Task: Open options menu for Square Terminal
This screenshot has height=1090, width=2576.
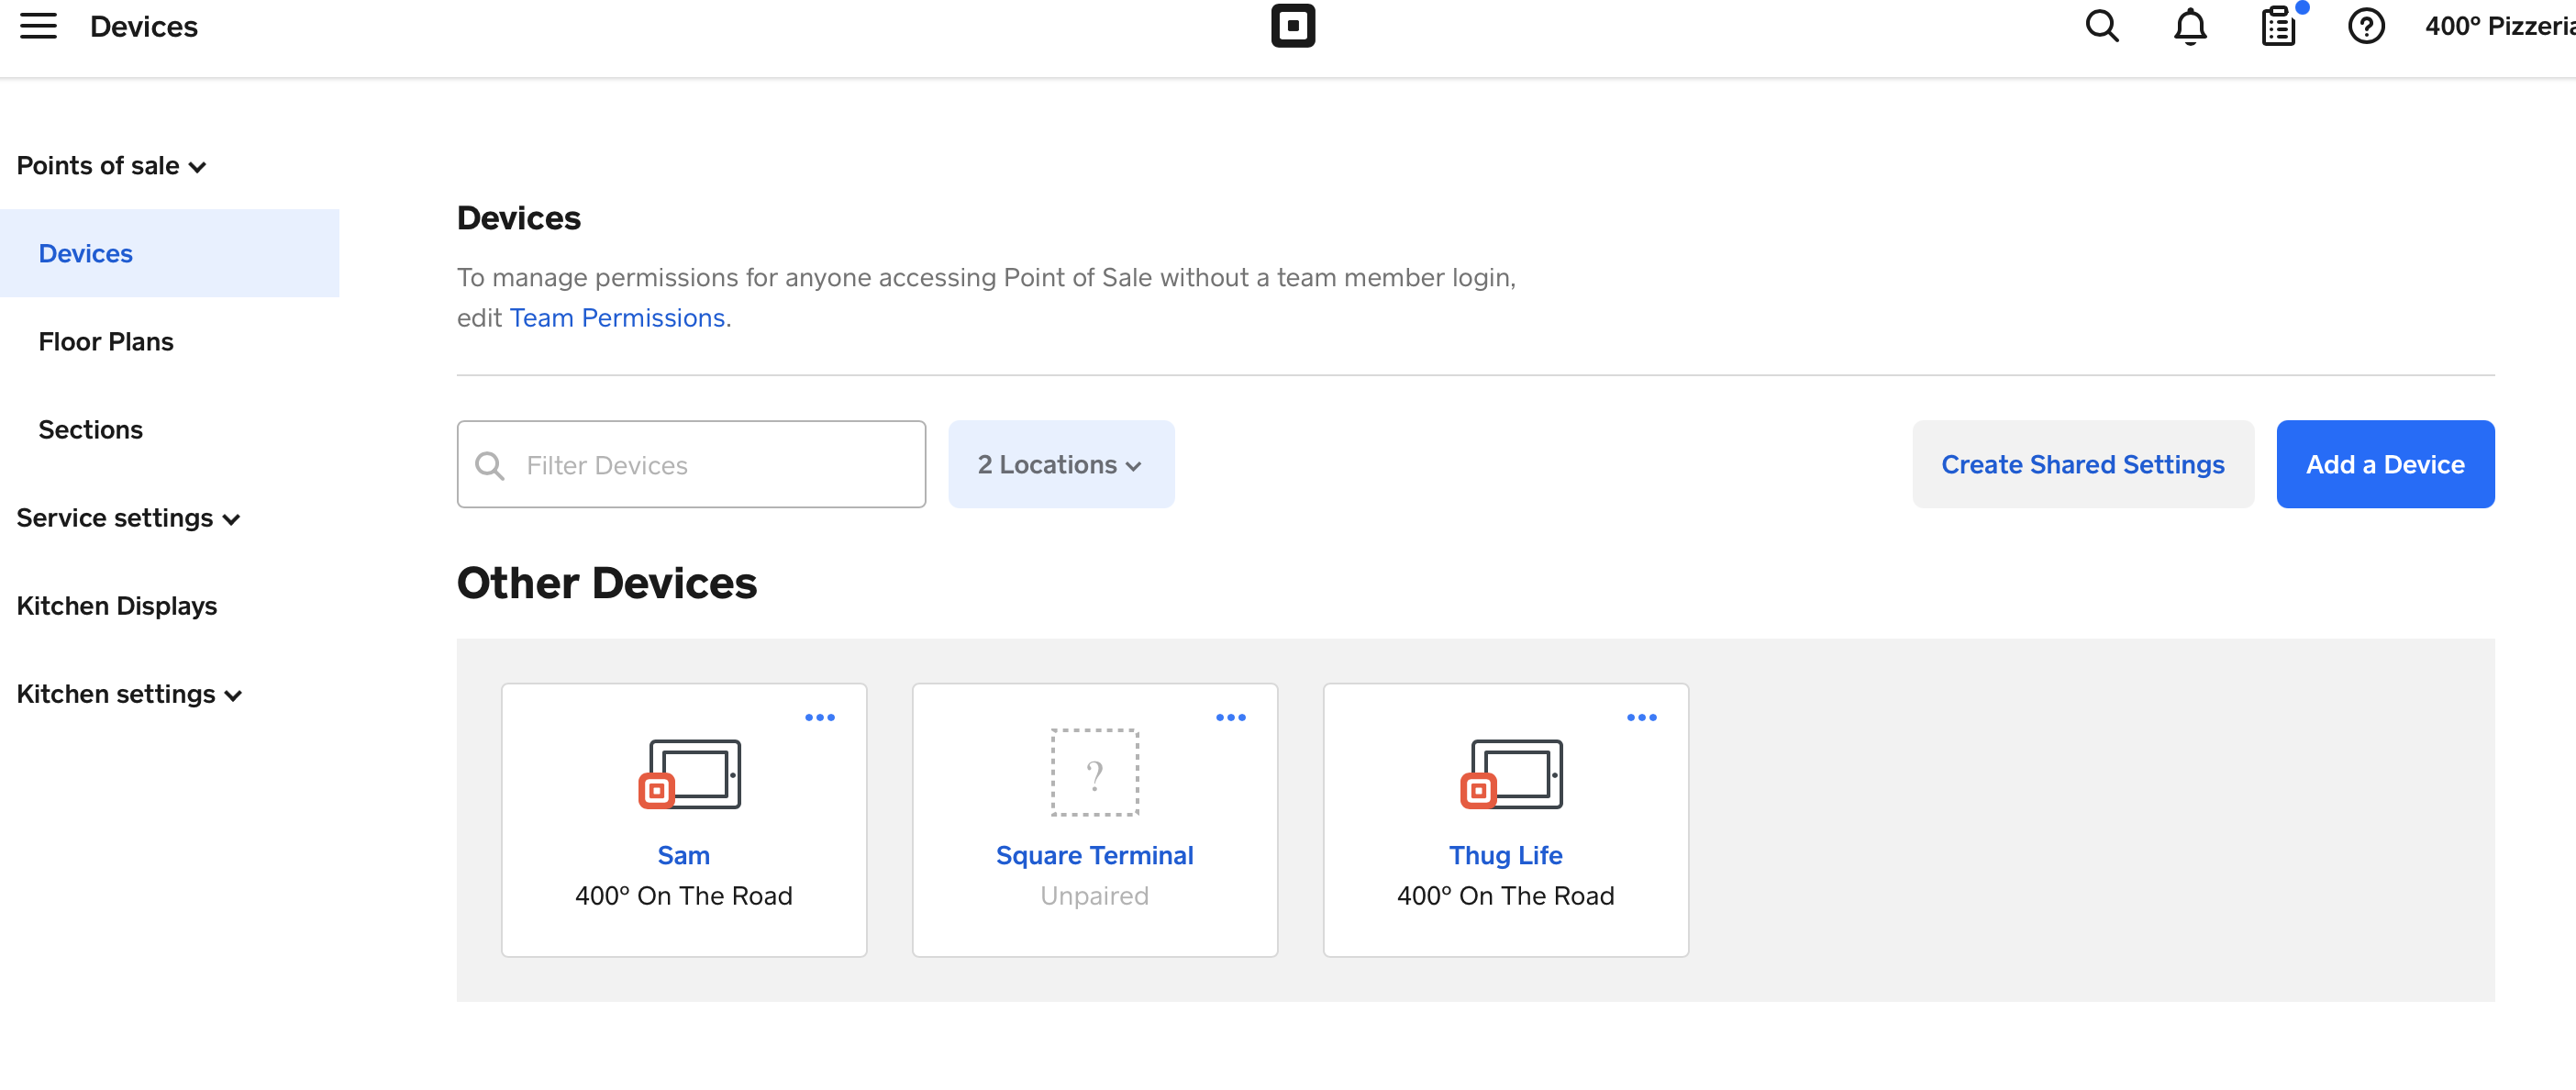Action: (x=1230, y=717)
